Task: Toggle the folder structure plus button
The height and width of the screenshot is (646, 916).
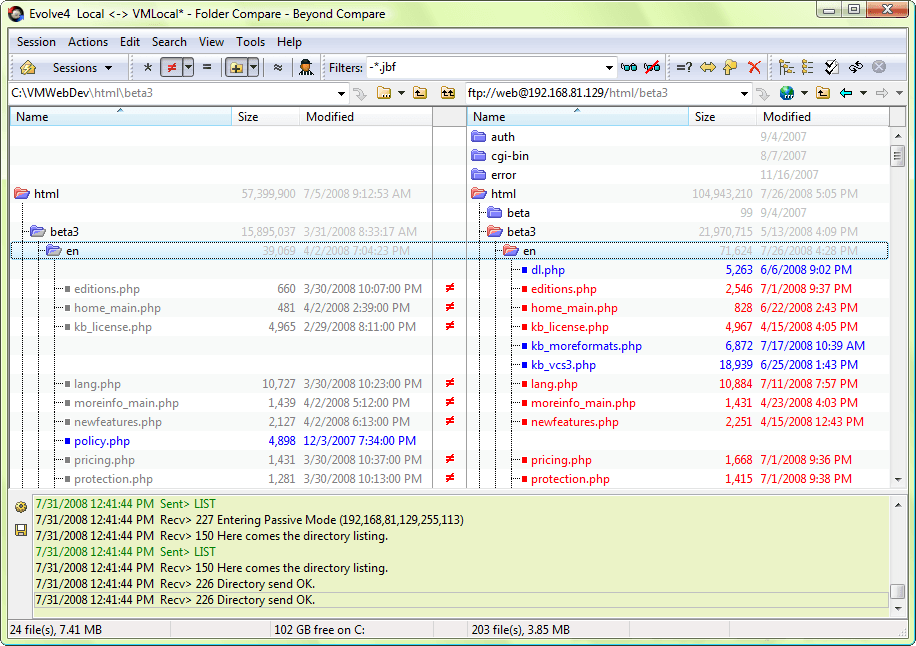Action: tap(236, 68)
